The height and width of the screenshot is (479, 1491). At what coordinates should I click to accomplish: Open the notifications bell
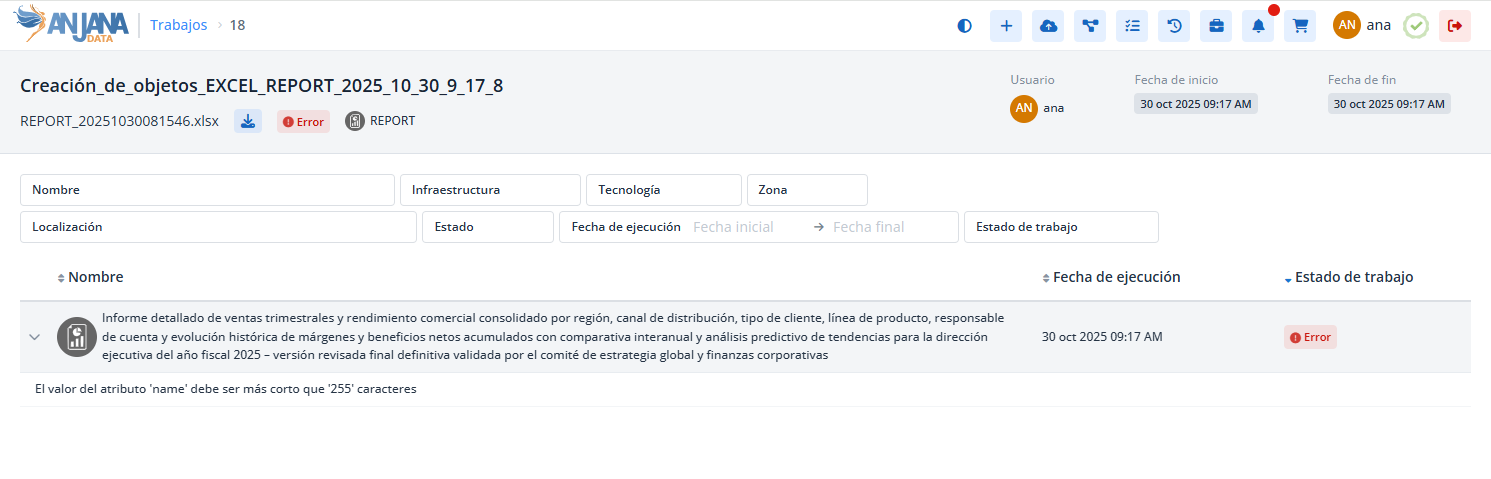1258,26
